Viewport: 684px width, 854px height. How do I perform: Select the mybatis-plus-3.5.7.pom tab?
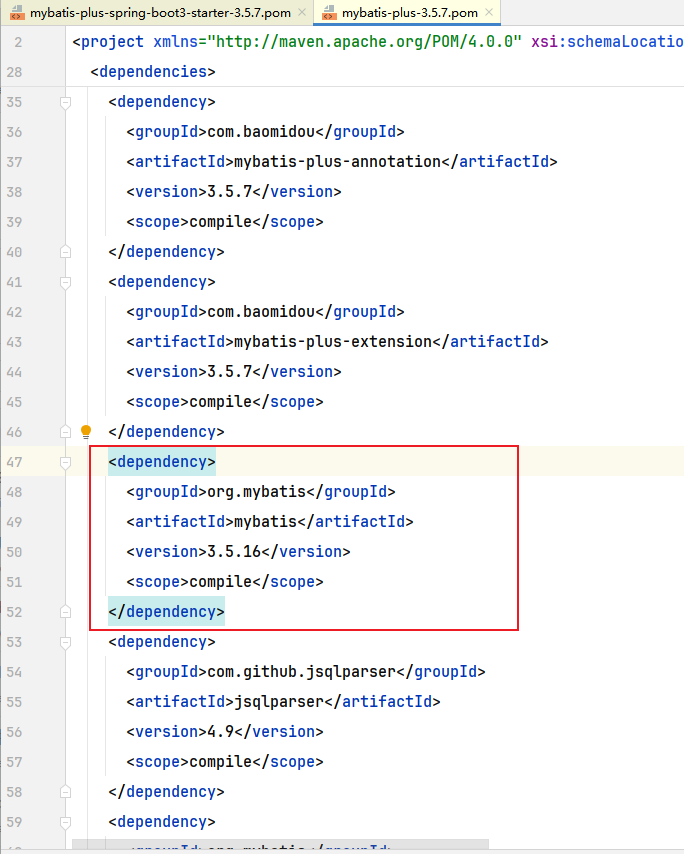pyautogui.click(x=410, y=13)
